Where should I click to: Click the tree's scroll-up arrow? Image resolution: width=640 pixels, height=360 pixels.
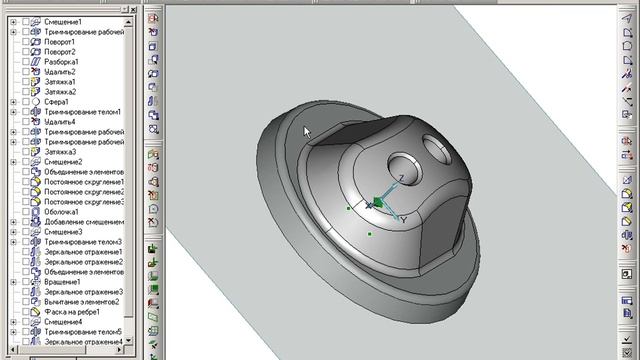click(x=129, y=22)
